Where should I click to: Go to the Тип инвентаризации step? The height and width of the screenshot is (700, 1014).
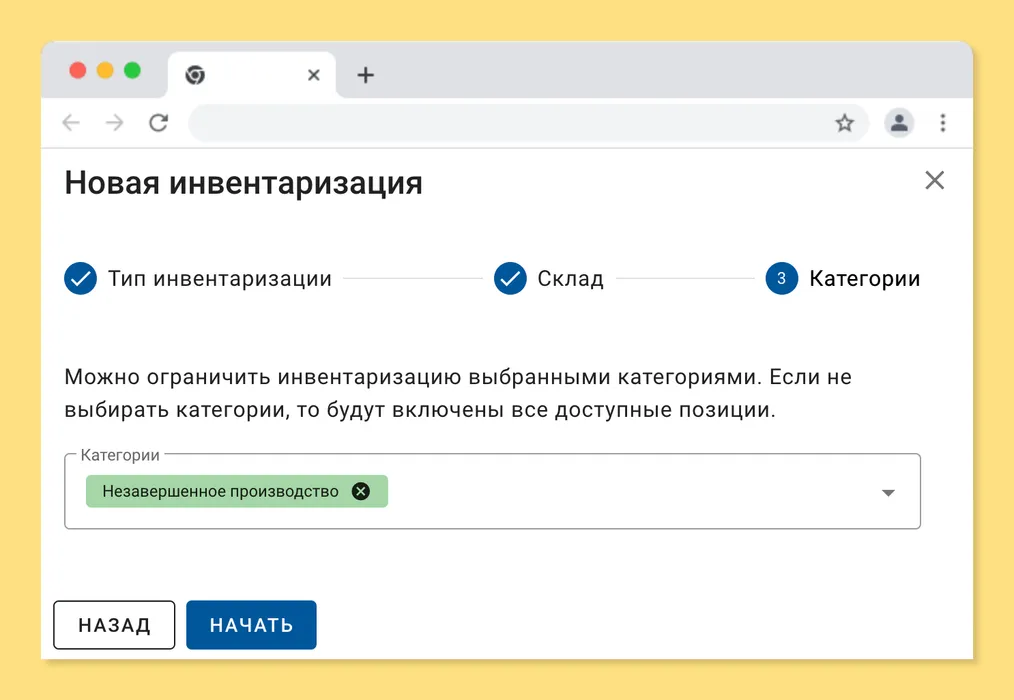coord(198,278)
